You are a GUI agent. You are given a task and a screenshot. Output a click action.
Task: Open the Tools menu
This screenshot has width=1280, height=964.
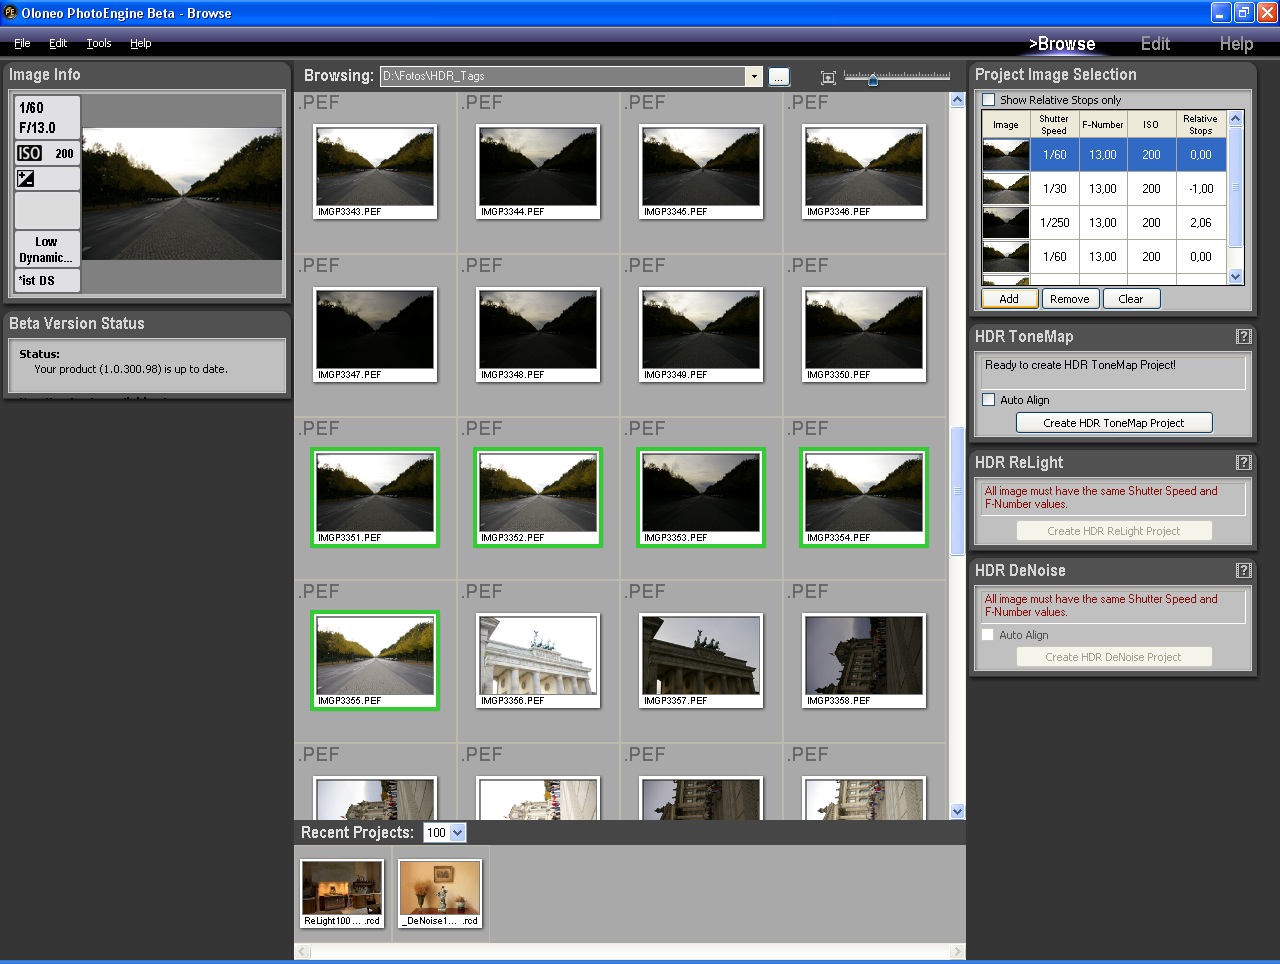point(97,43)
